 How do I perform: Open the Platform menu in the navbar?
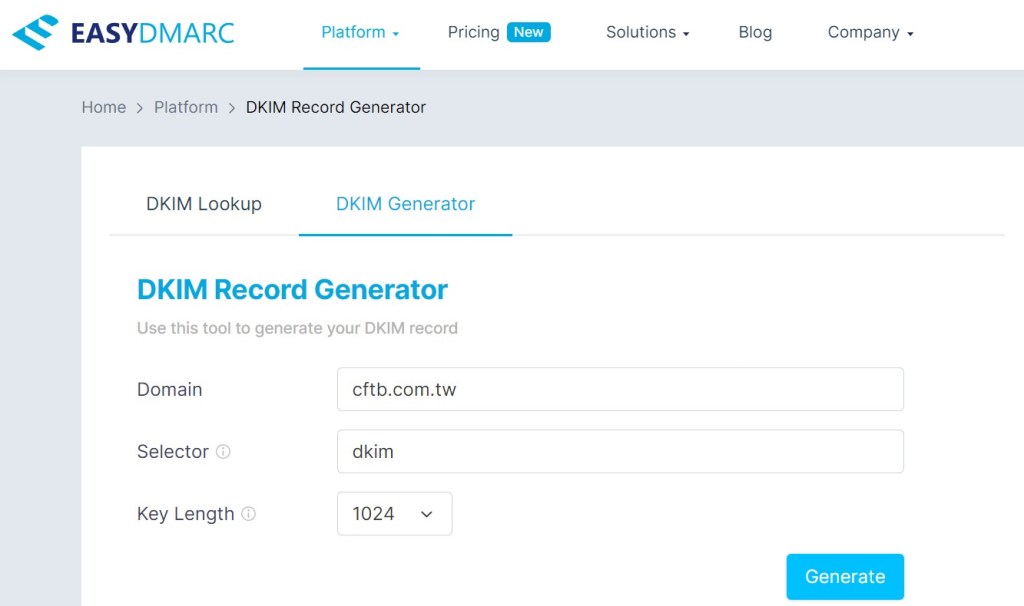[x=360, y=32]
